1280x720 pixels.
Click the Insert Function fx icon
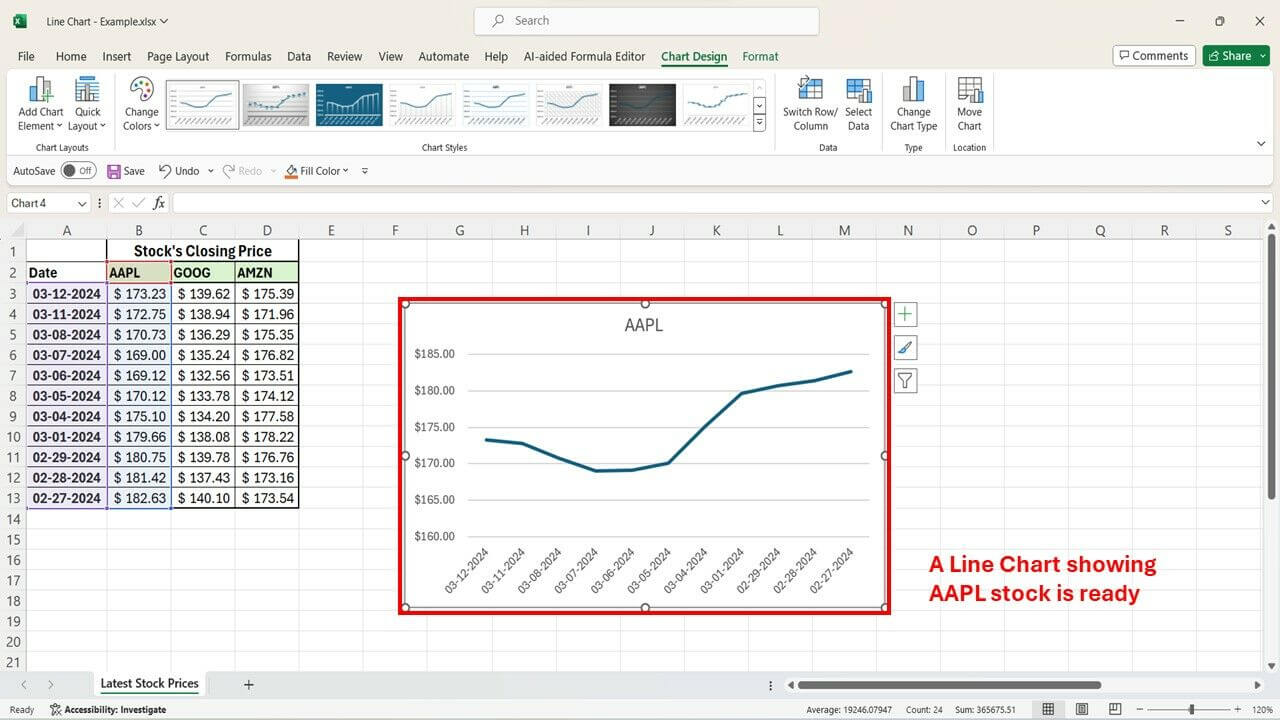[x=159, y=203]
